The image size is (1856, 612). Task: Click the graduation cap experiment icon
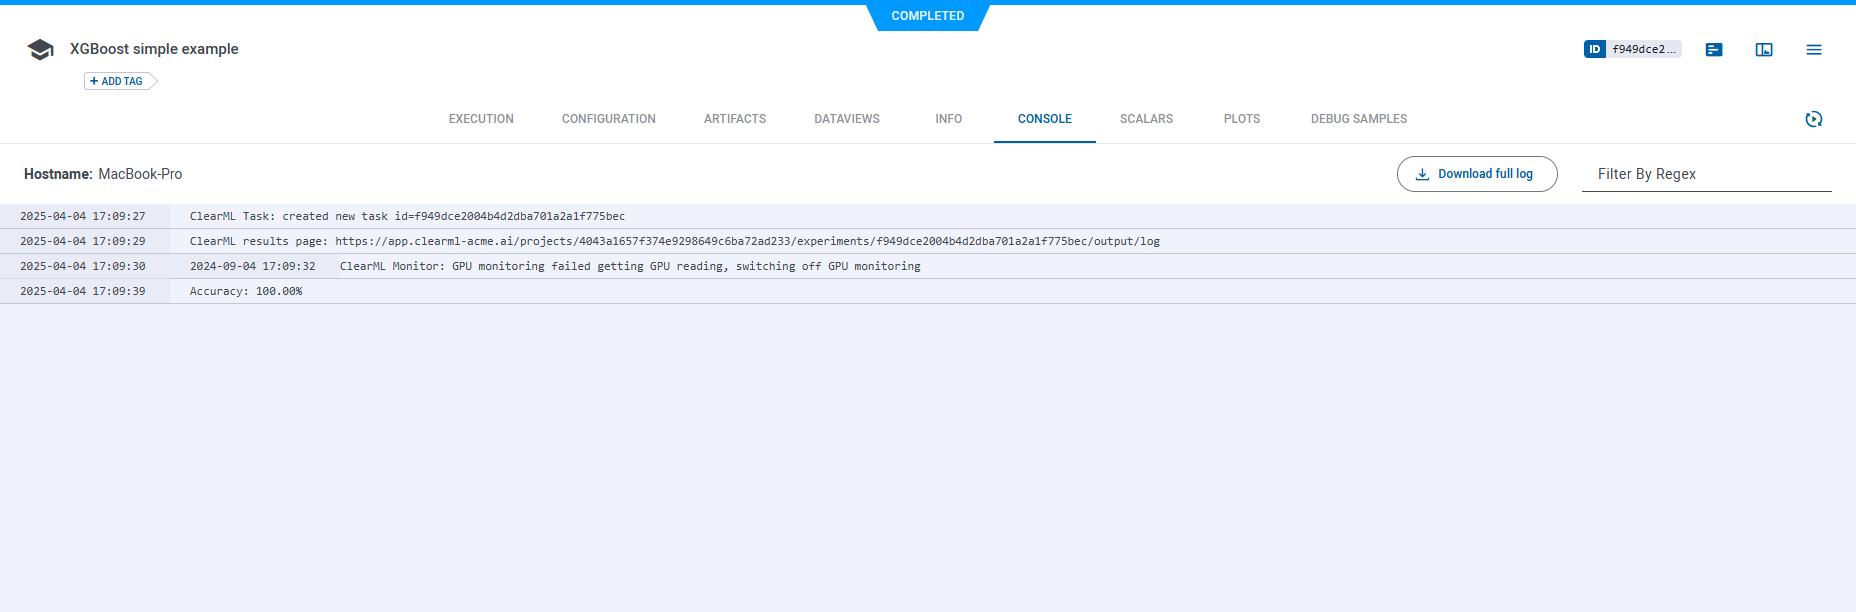(40, 50)
